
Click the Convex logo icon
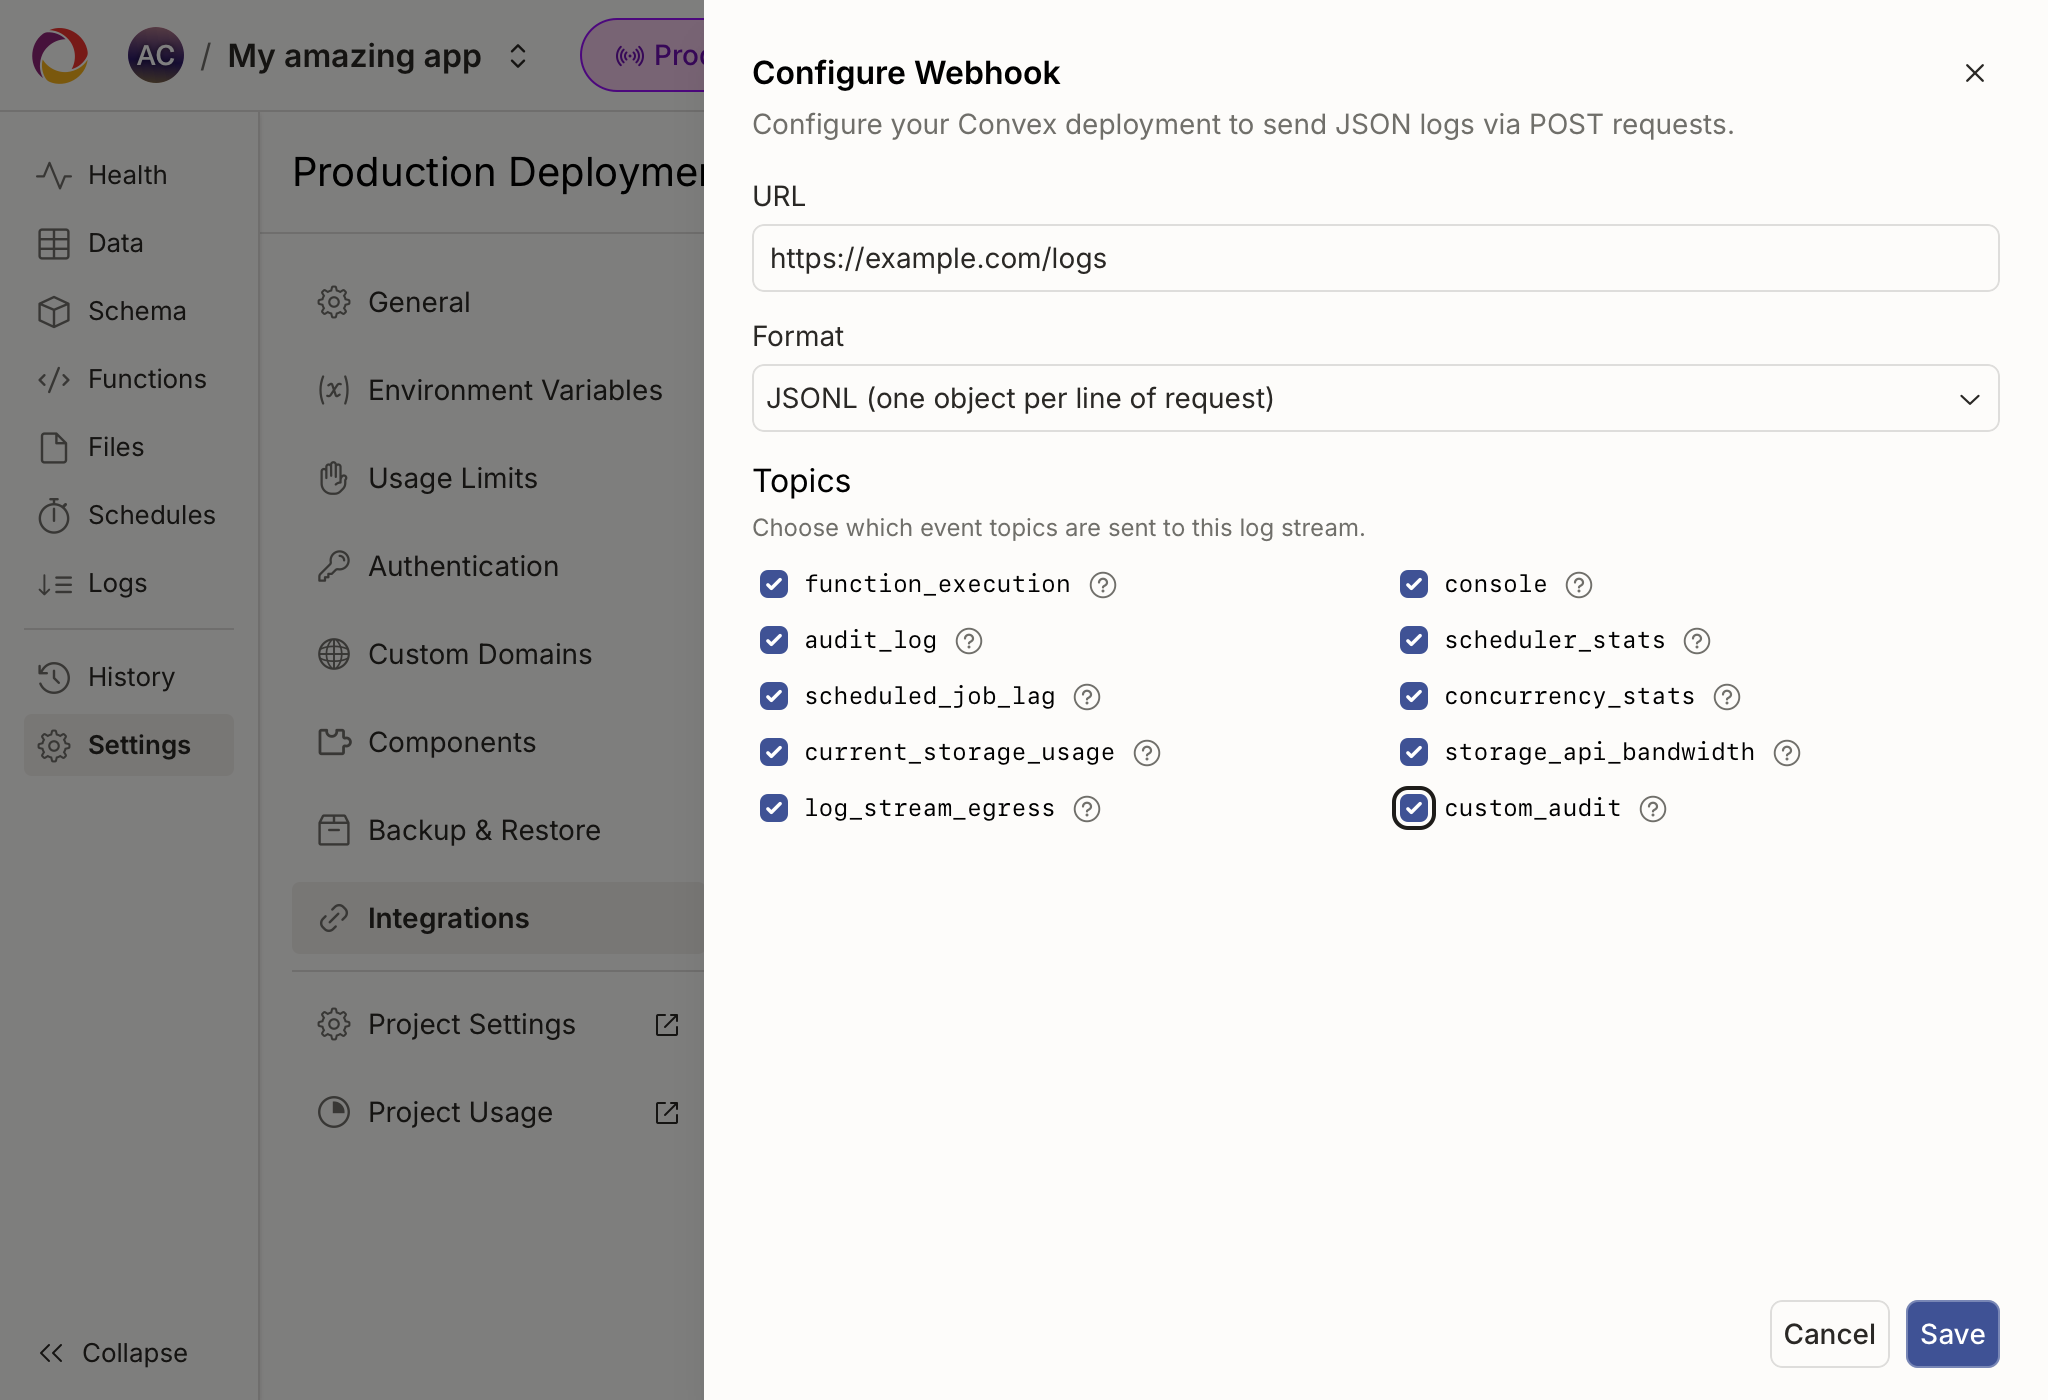point(60,56)
